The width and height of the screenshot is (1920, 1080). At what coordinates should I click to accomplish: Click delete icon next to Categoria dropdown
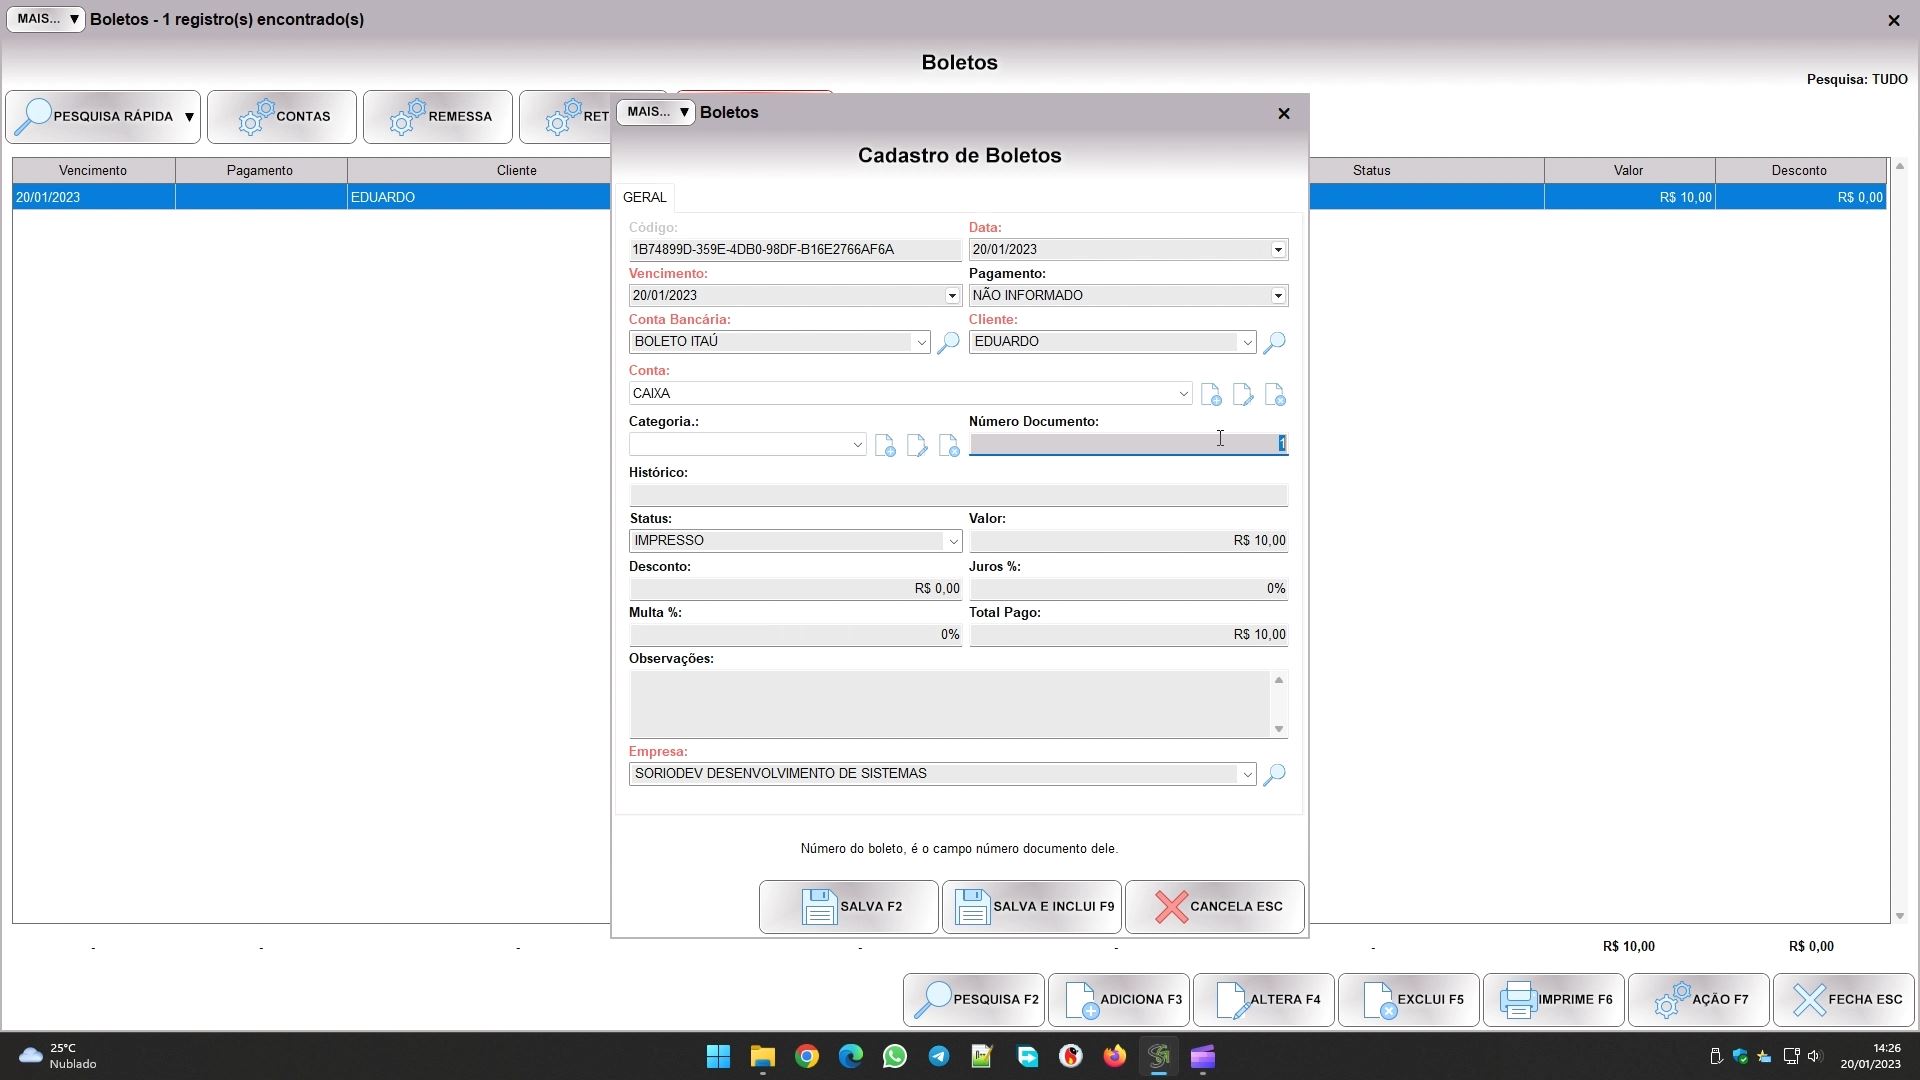pos(949,446)
